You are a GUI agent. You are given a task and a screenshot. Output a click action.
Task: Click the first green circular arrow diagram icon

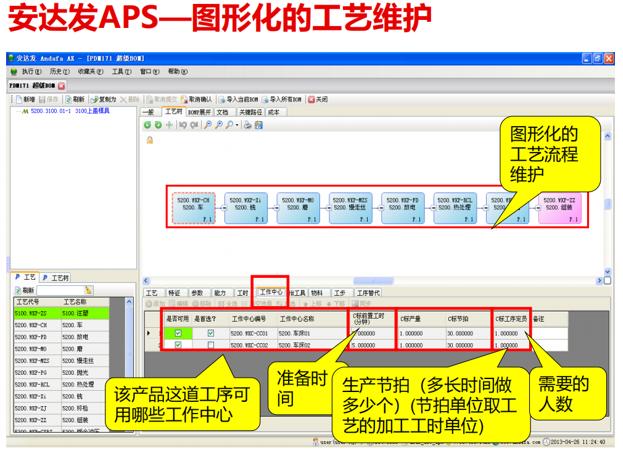point(147,125)
